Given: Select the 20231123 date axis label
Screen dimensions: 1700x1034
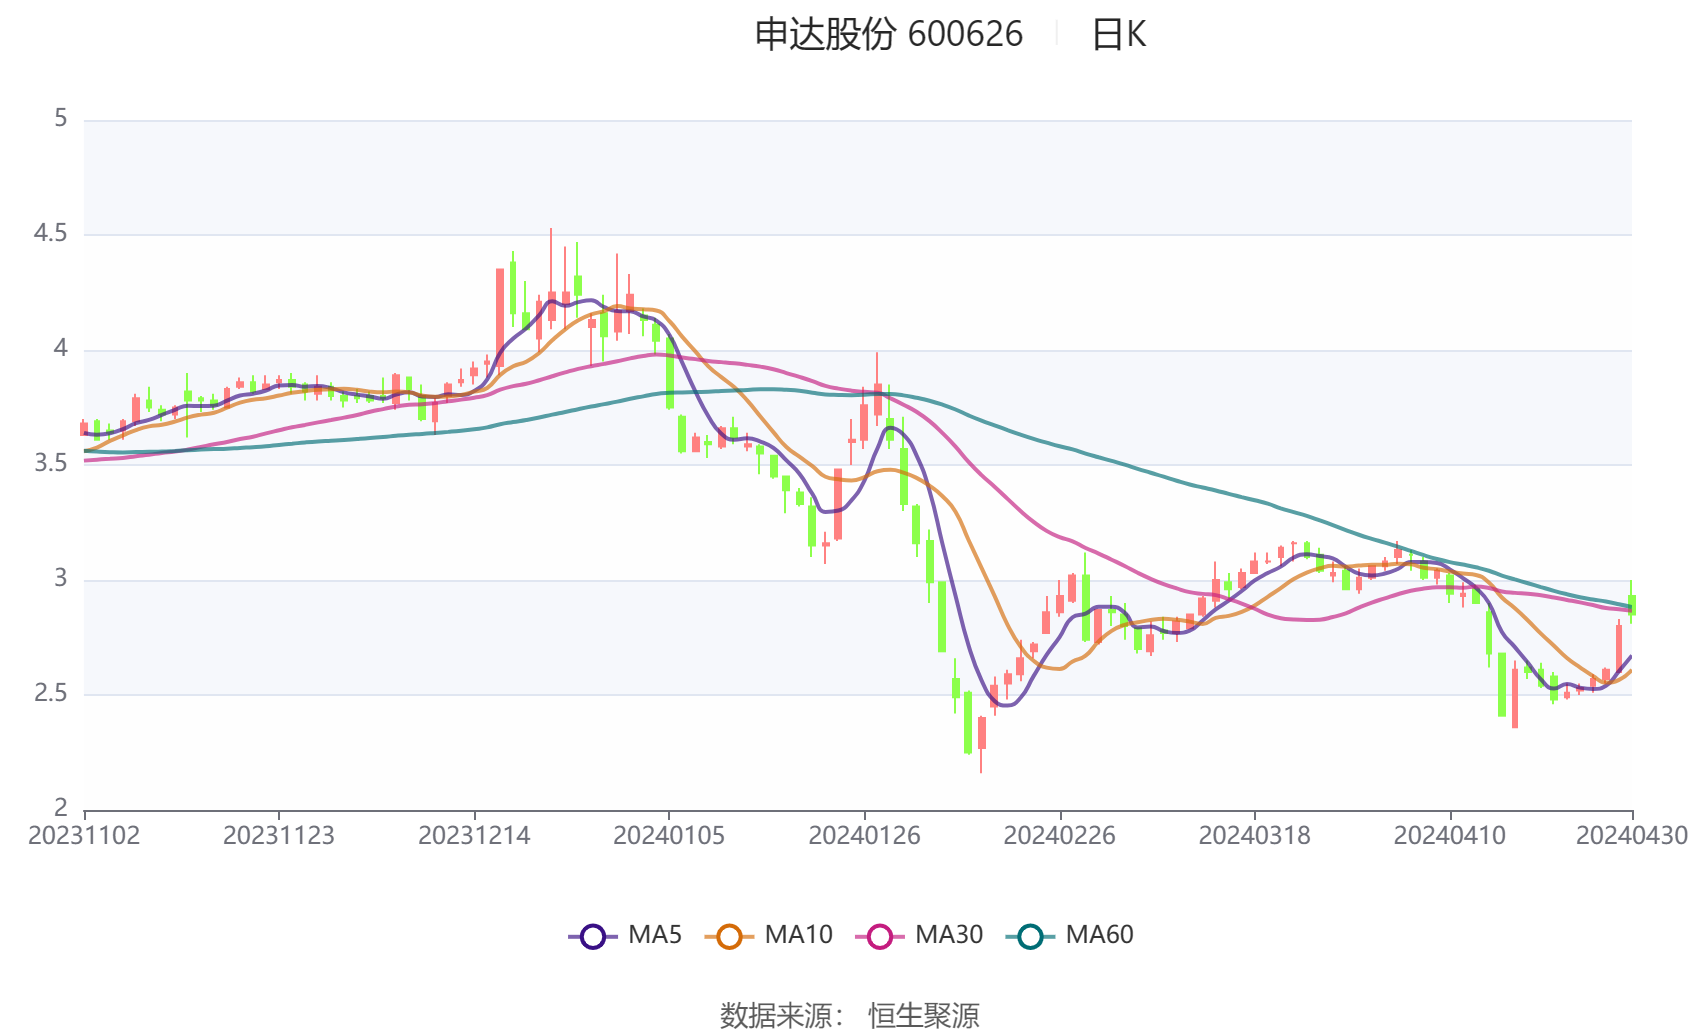Looking at the screenshot, I should tap(279, 835).
